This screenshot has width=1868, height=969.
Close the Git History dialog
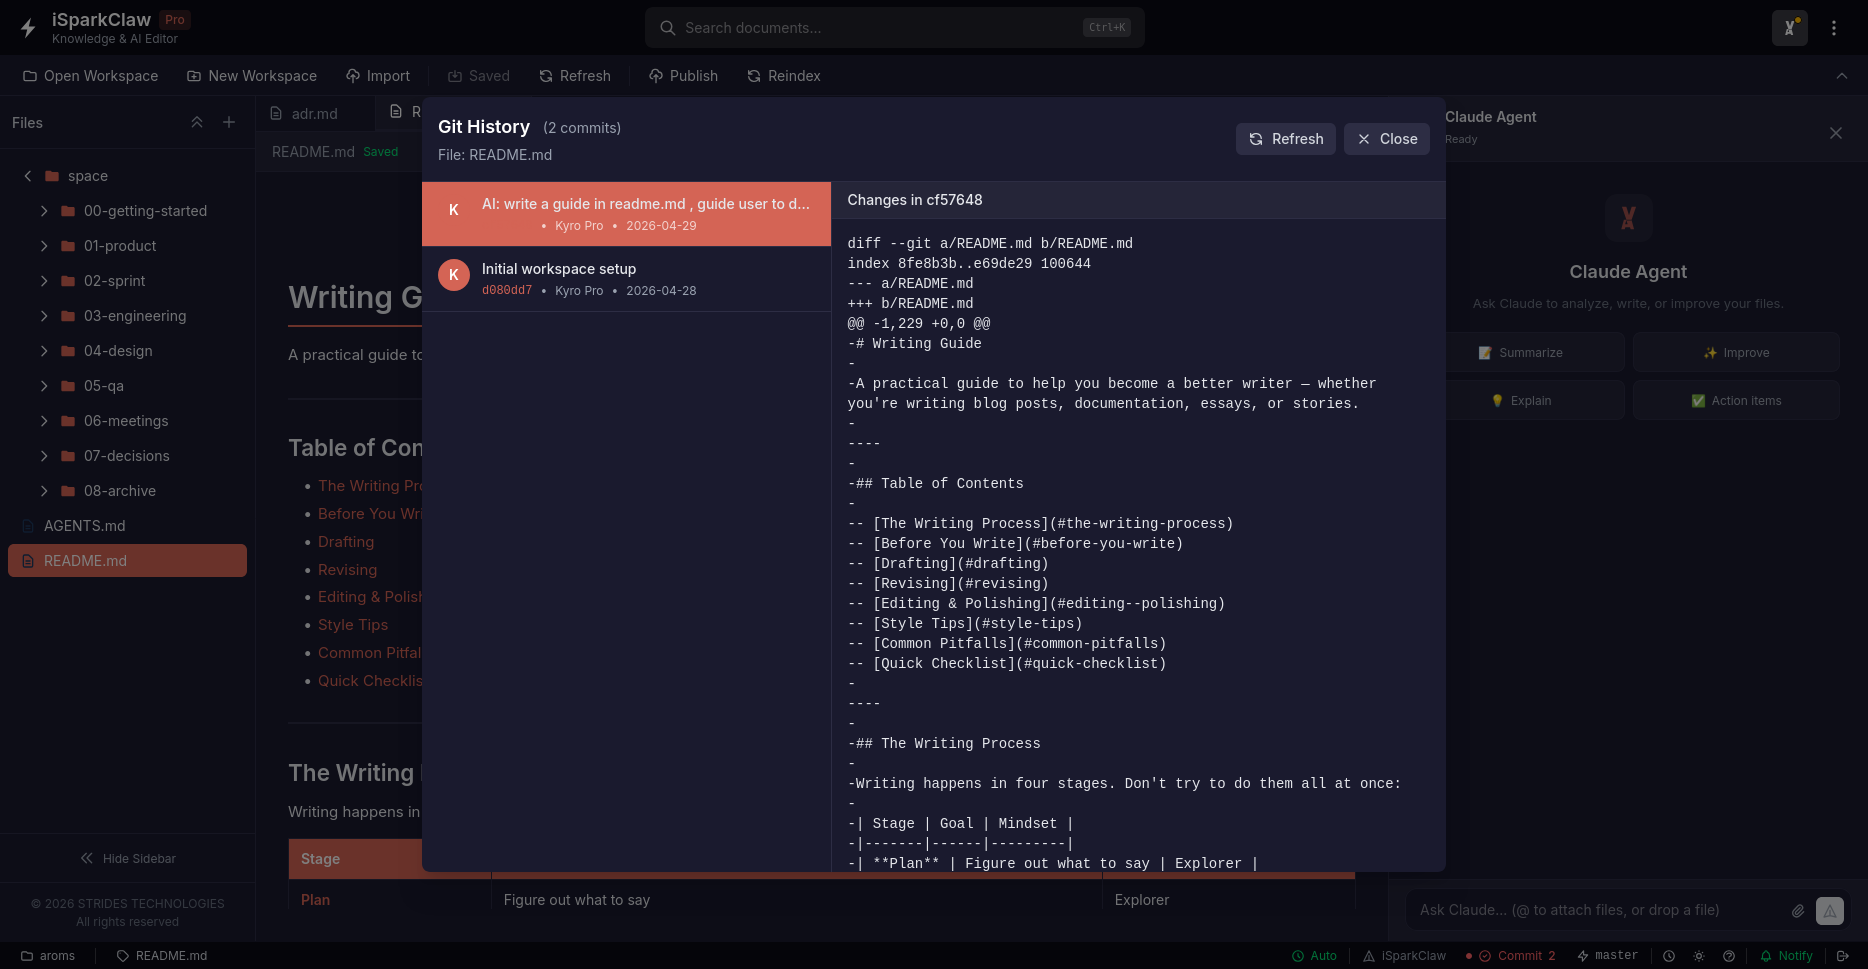pos(1386,139)
